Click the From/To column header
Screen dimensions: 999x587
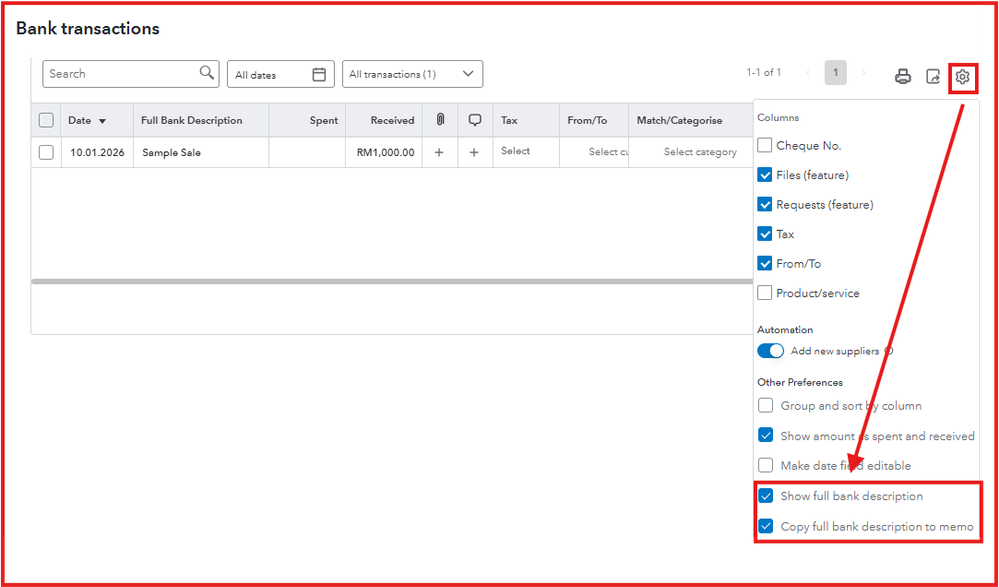coord(587,120)
